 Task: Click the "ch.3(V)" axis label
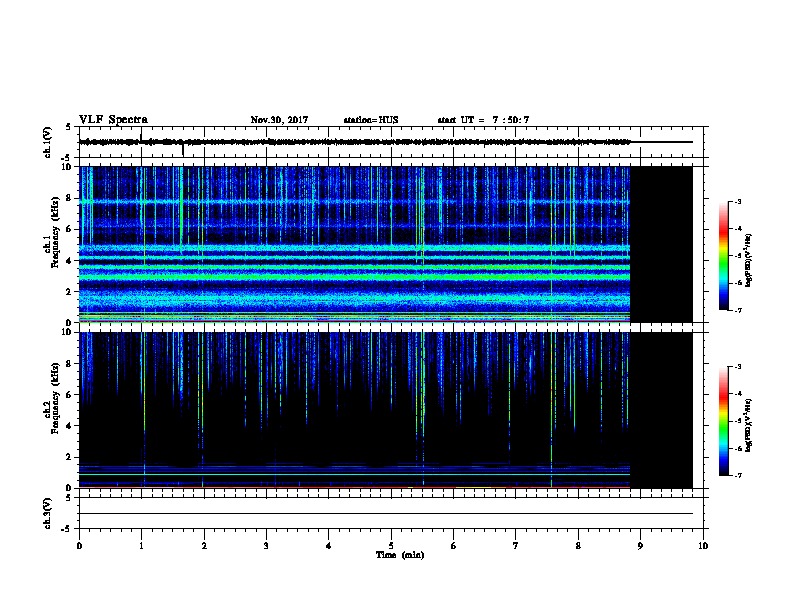tap(47, 513)
